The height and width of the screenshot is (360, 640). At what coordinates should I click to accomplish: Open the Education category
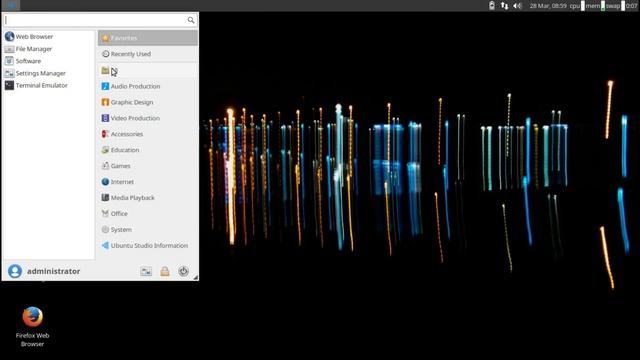(148, 150)
